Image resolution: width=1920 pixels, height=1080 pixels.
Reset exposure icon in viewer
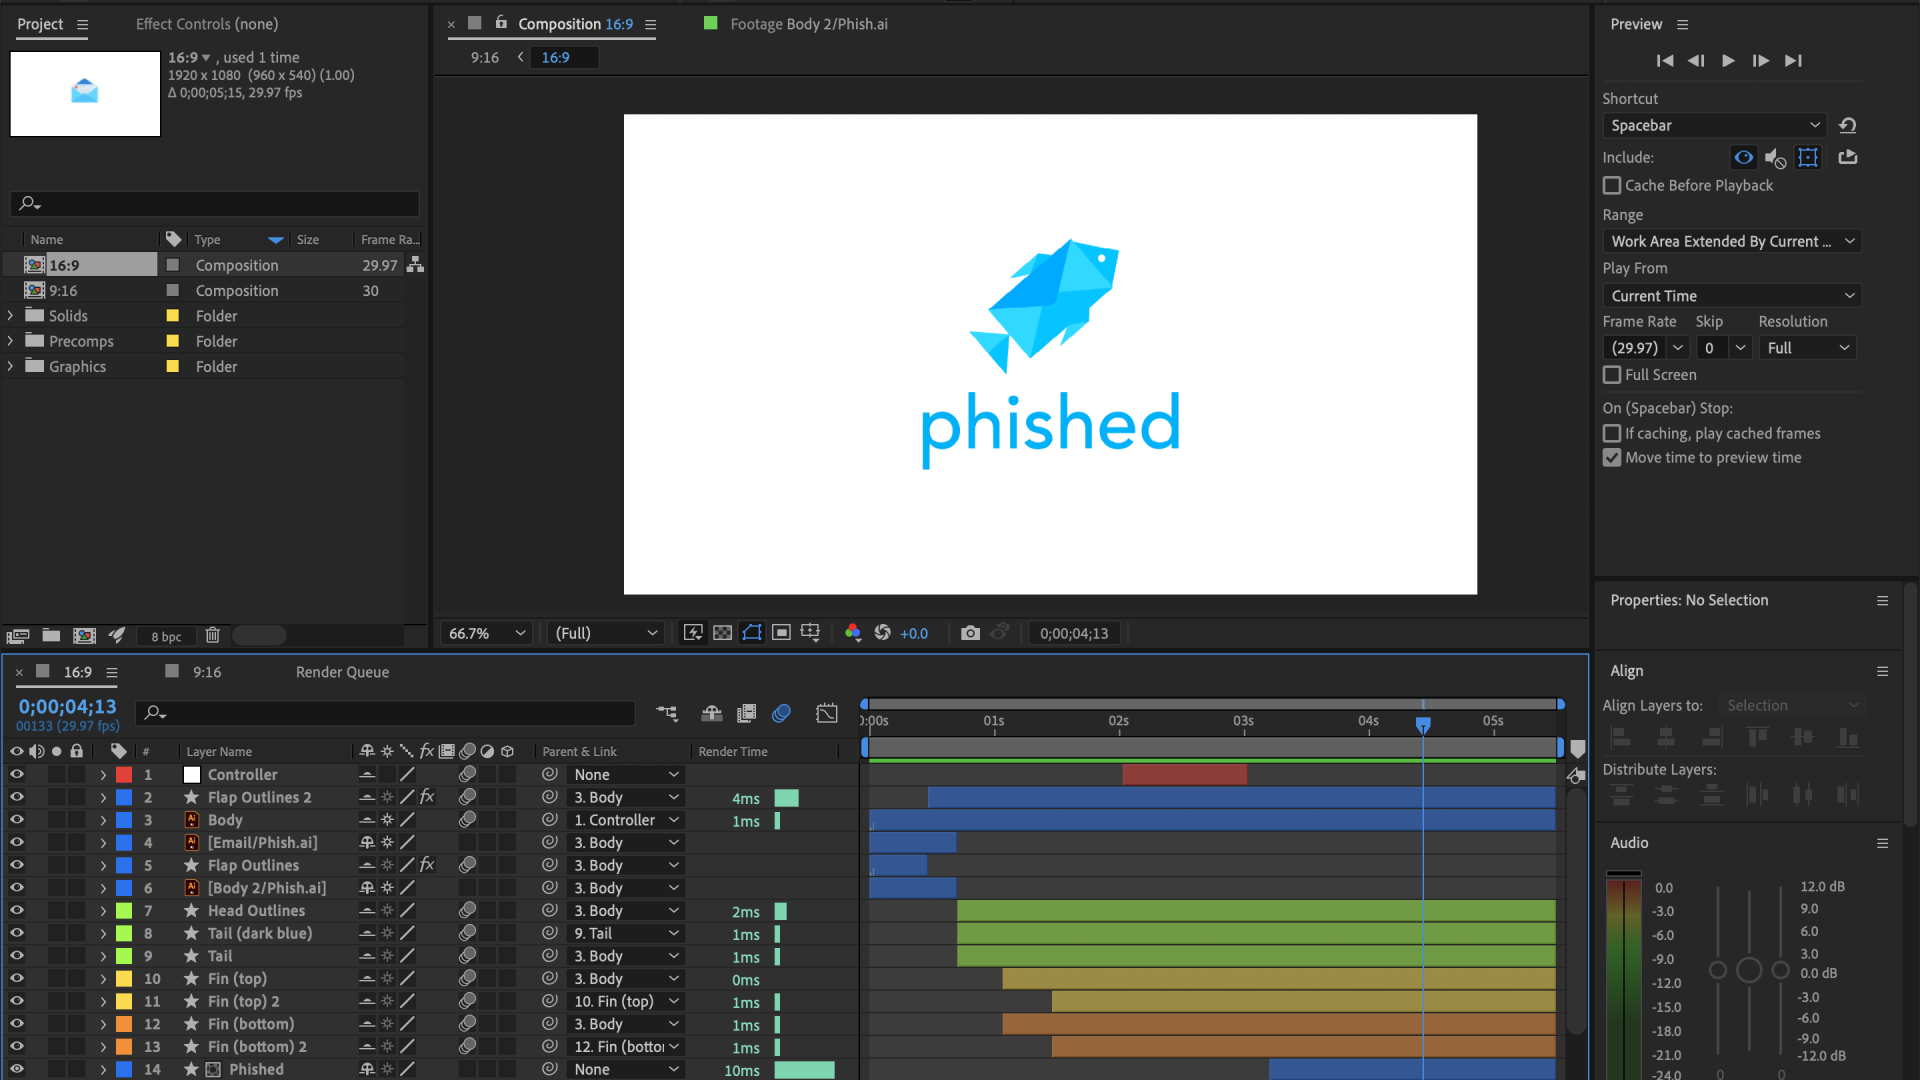[882, 633]
